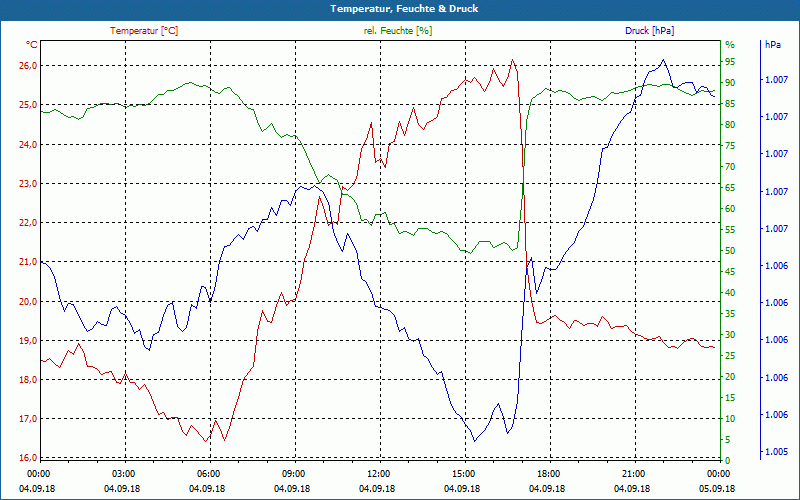Click the green '95' humidity axis value
Screen dimensions: 800x500
(x=730, y=62)
